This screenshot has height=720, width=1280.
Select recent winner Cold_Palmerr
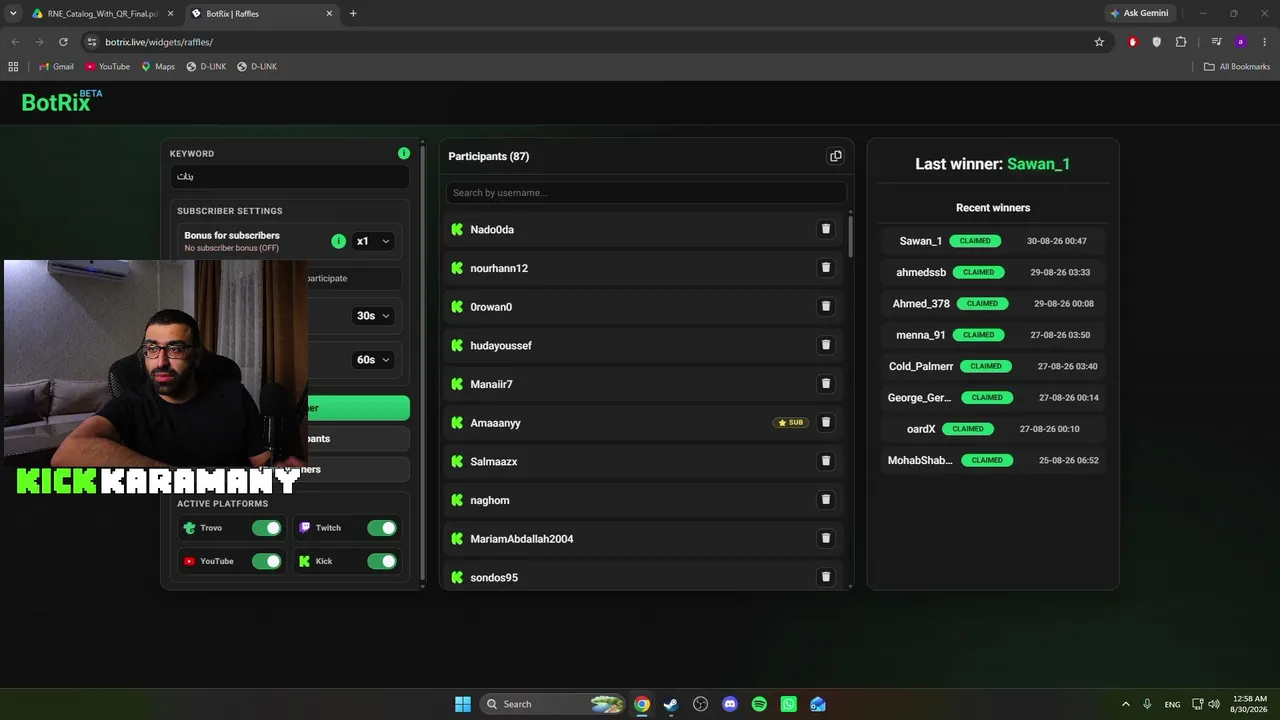(x=921, y=366)
